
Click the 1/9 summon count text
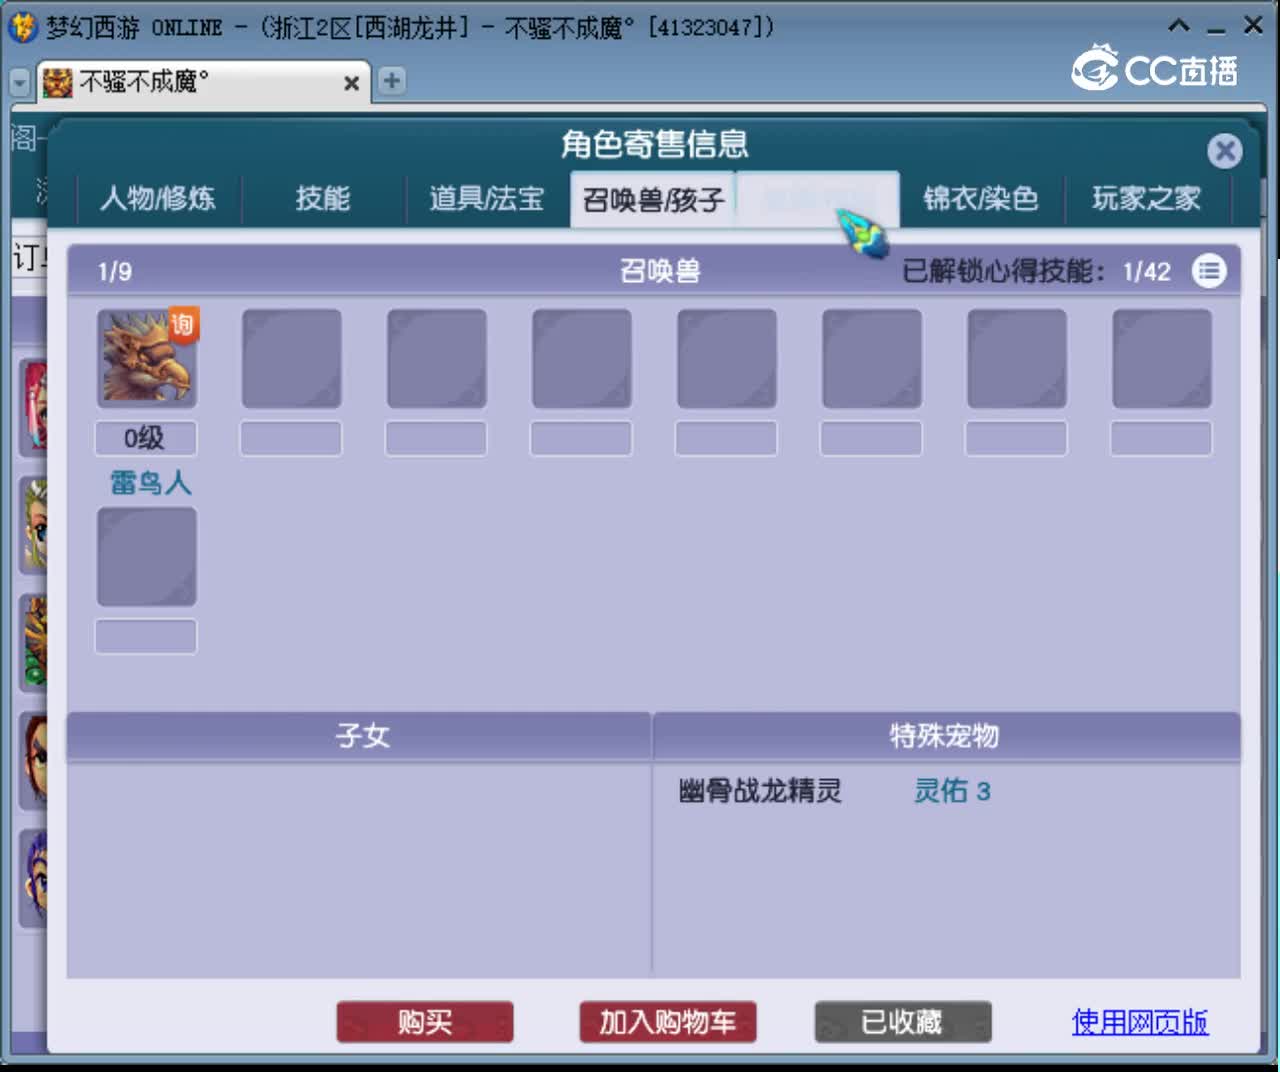coord(115,272)
